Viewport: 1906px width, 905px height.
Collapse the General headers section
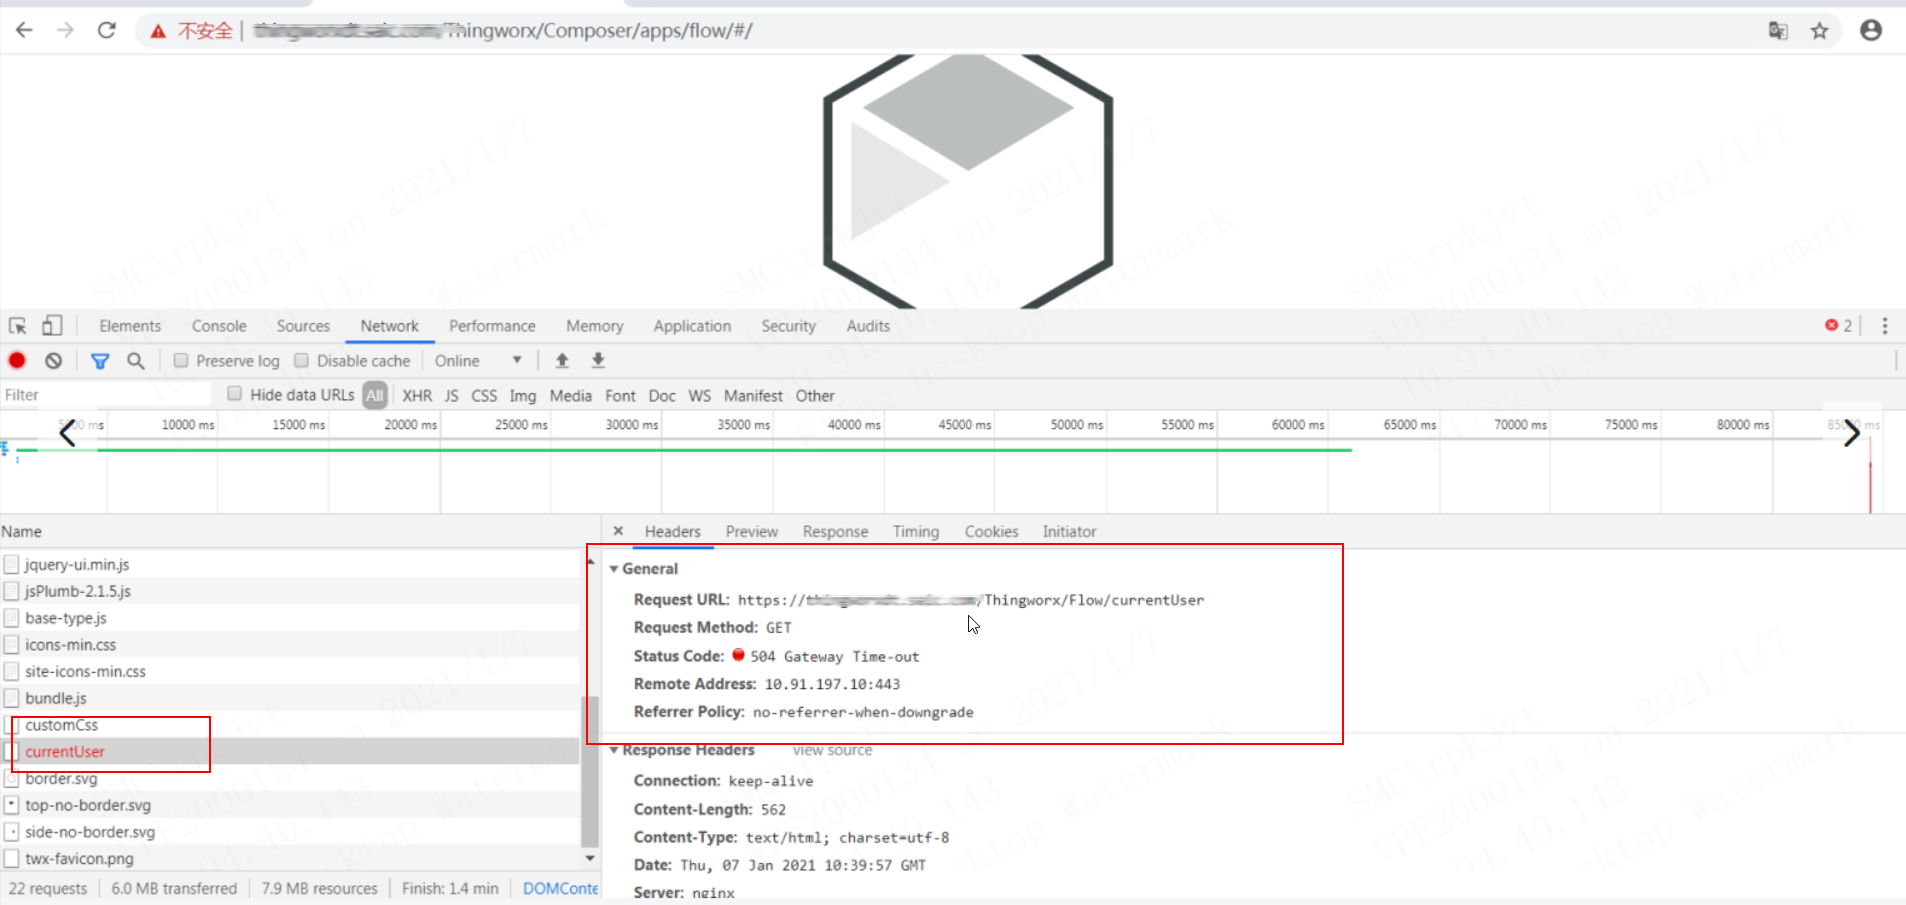[614, 568]
